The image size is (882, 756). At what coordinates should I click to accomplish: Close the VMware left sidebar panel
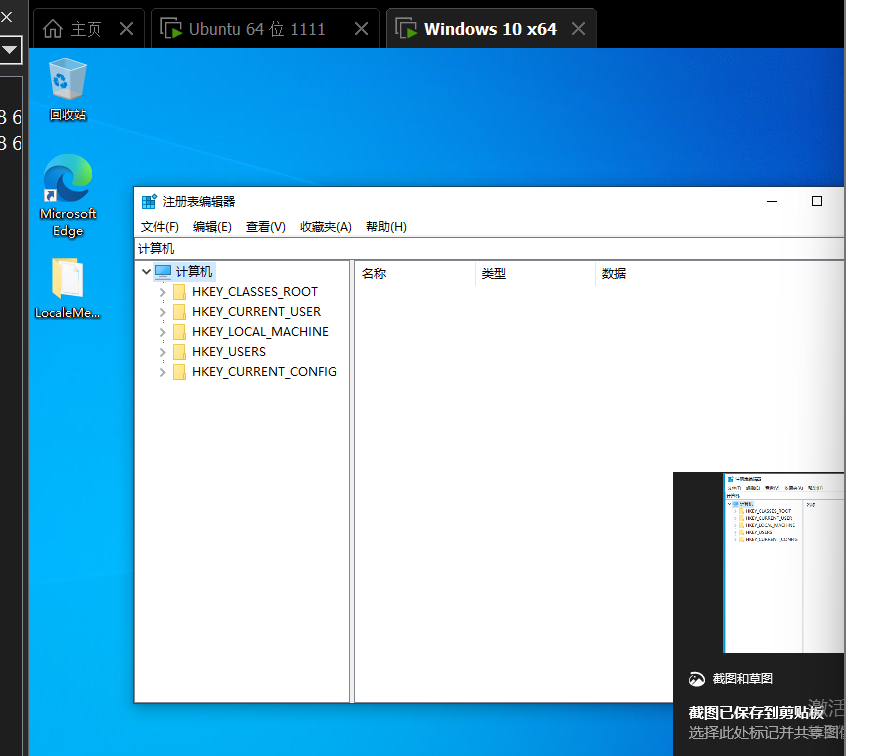tap(7, 17)
